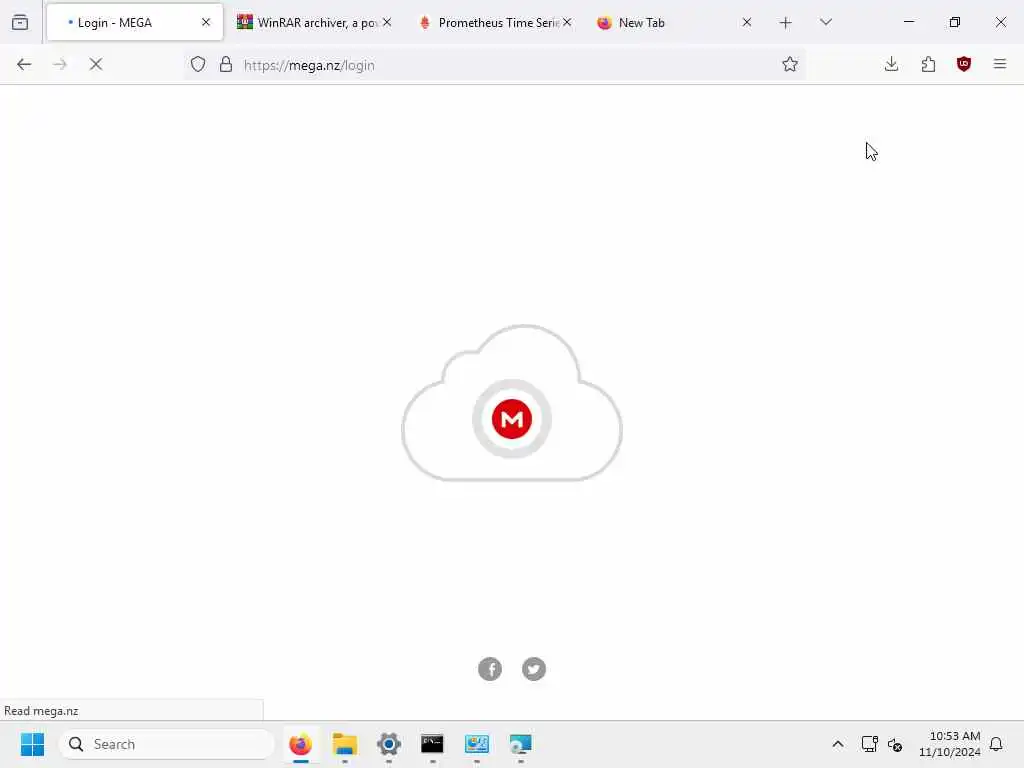Open the installer disc icon on taskbar
Image resolution: width=1024 pixels, height=768 pixels.
click(x=520, y=744)
